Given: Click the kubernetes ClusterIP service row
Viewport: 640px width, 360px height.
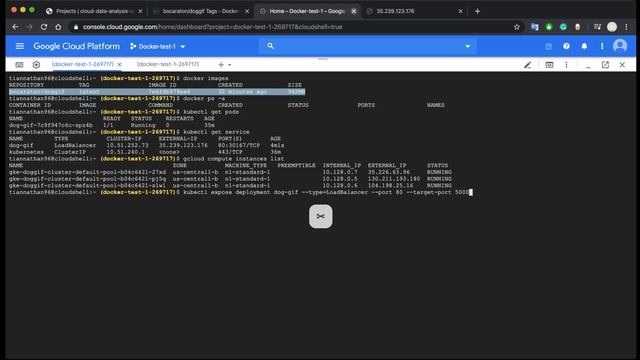Looking at the screenshot, I should point(145,152).
